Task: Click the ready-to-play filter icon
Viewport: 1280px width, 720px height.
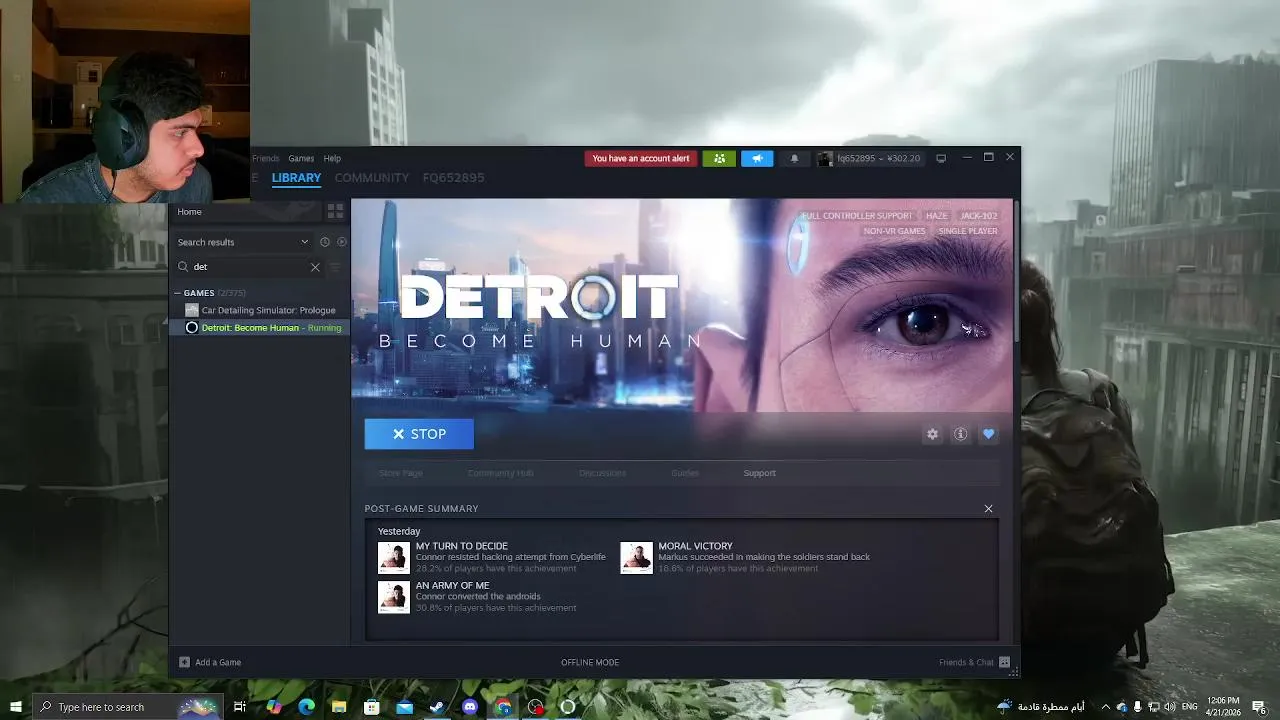Action: pyautogui.click(x=342, y=242)
